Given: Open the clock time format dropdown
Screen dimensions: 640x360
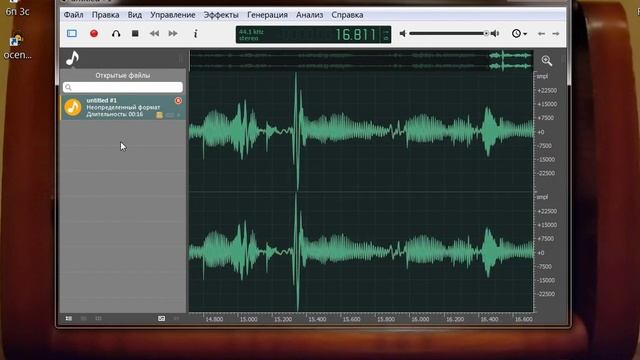Looking at the screenshot, I should [x=519, y=33].
